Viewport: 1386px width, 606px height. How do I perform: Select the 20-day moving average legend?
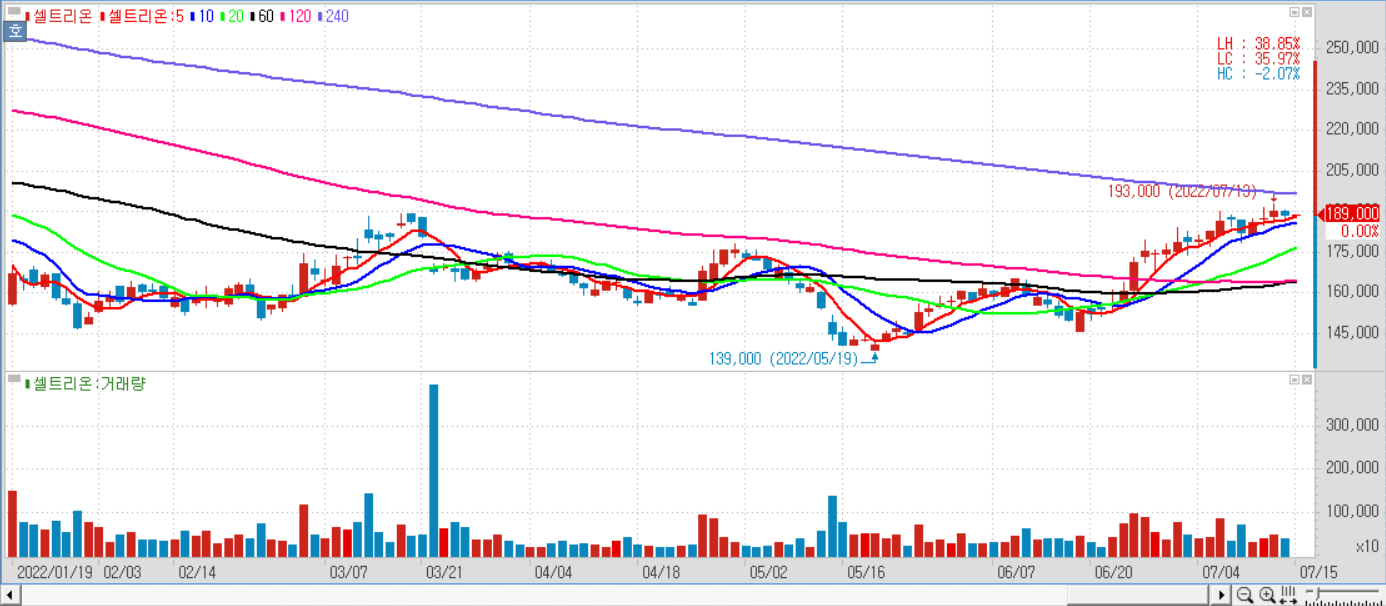coord(230,16)
